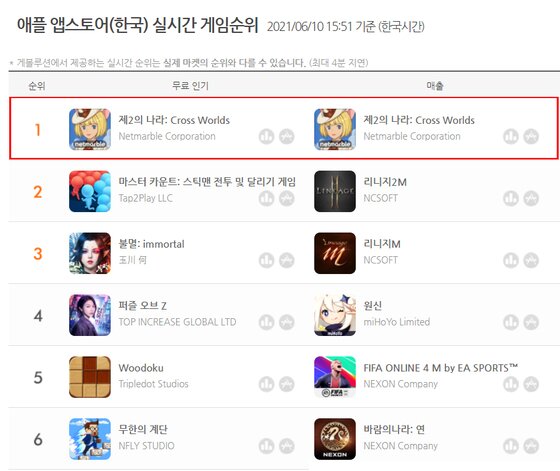This screenshot has height=471, width=560.
Task: Click the Woodoku wooden block icon
Action: [90, 377]
